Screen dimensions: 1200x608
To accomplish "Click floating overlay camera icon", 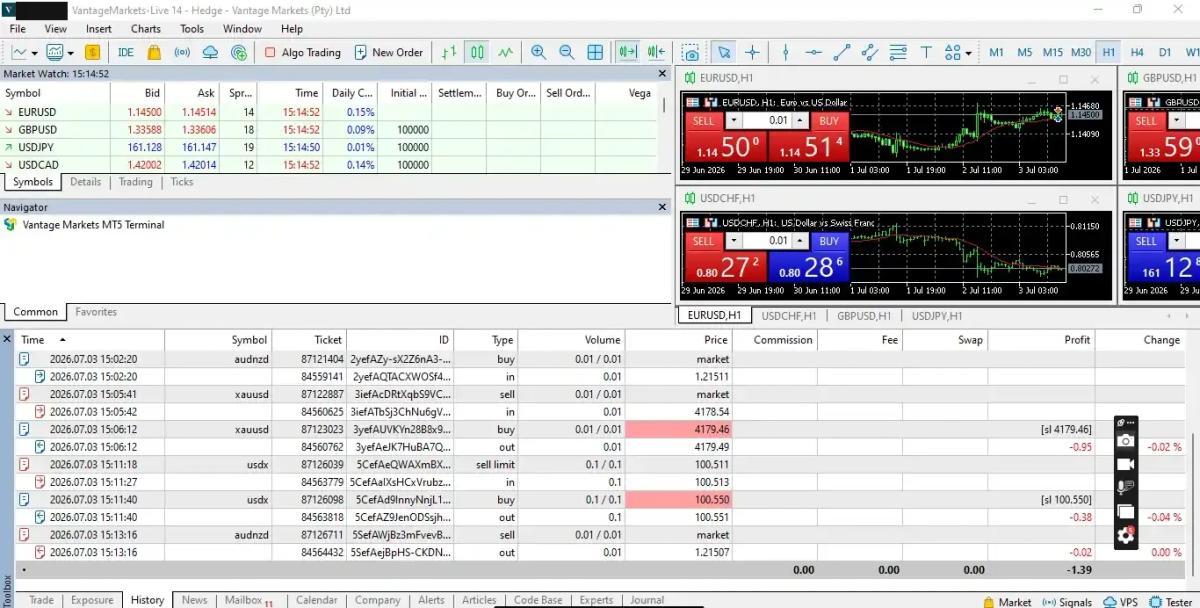I will pos(1126,441).
